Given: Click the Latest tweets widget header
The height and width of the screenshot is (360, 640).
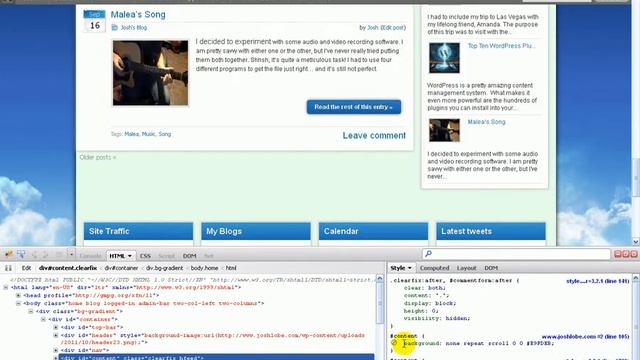Looking at the screenshot, I should click(491, 231).
